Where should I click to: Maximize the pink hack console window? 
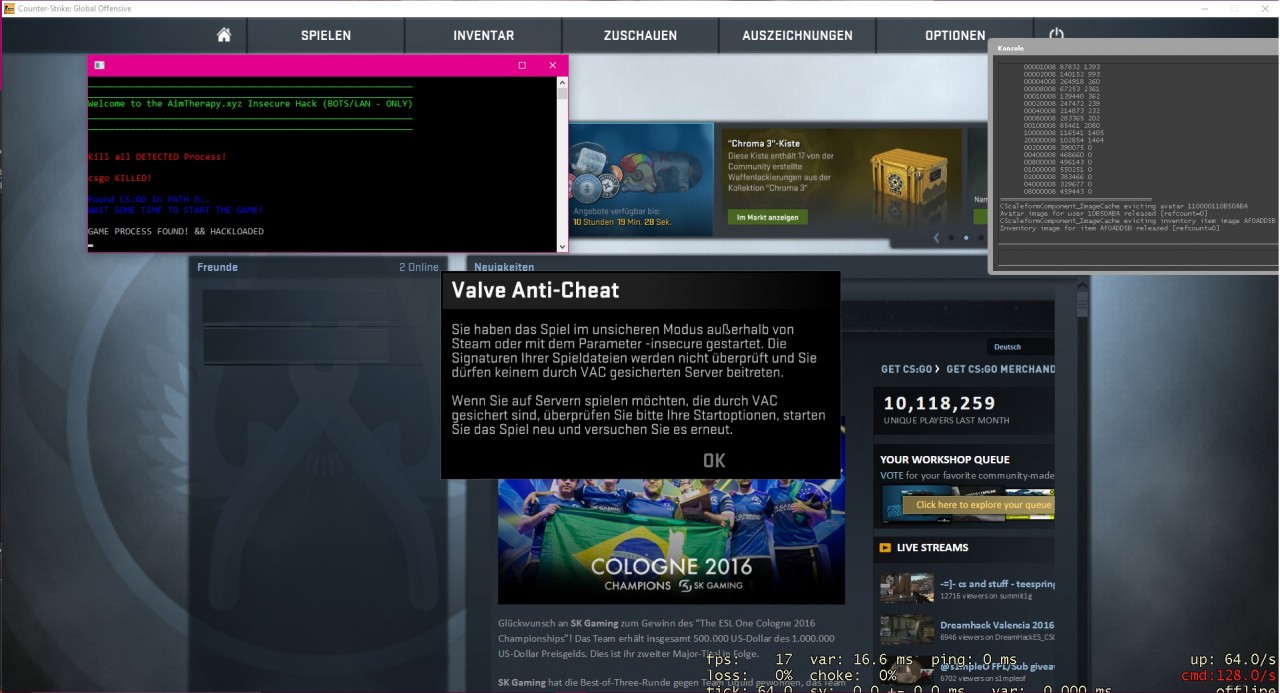[x=522, y=65]
